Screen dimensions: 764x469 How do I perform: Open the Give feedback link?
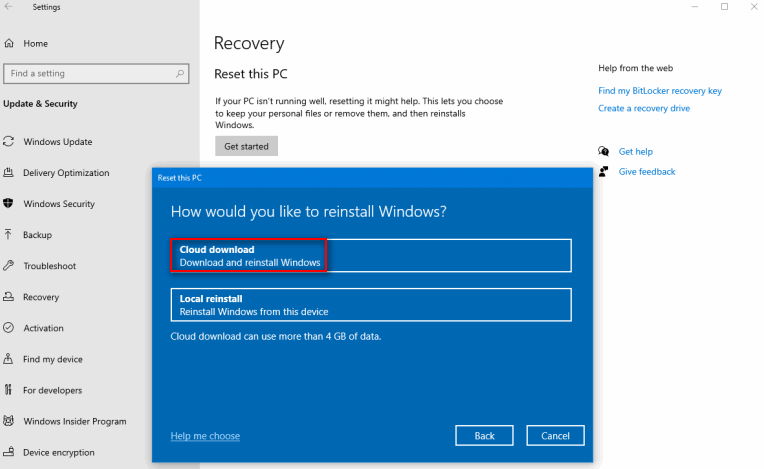pyautogui.click(x=647, y=171)
